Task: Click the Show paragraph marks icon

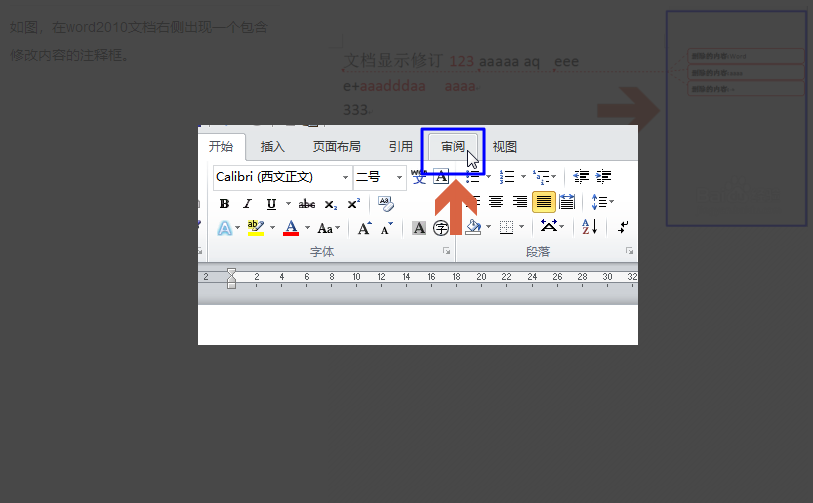Action: (x=623, y=227)
